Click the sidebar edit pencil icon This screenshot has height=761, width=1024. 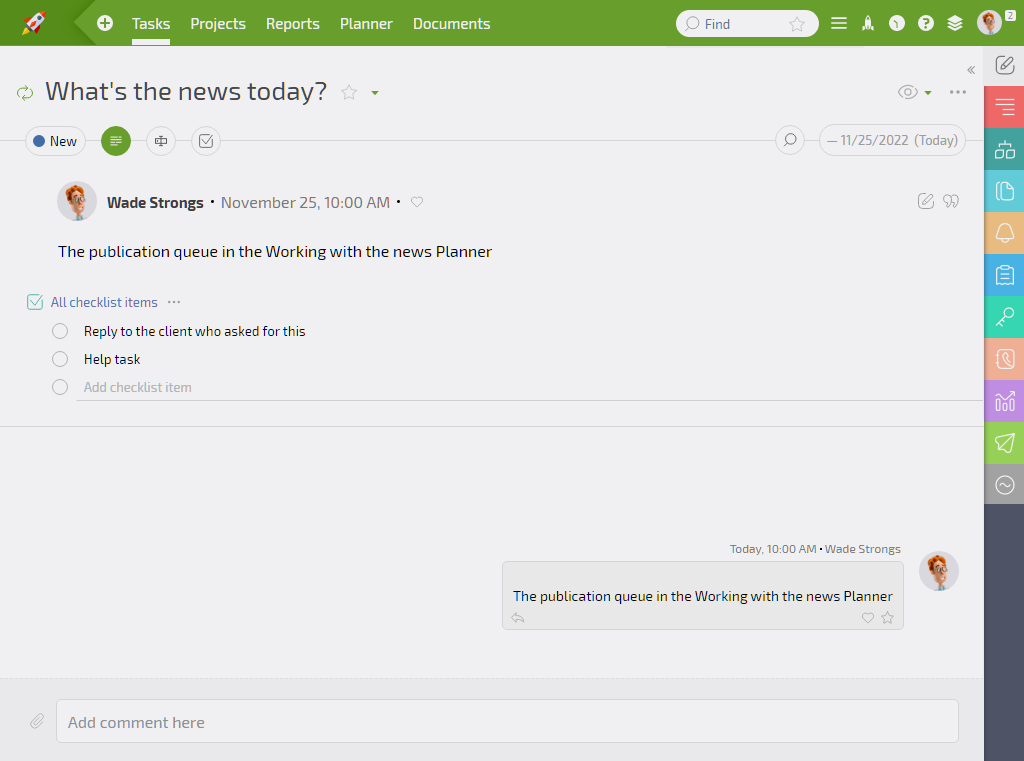coord(1004,65)
